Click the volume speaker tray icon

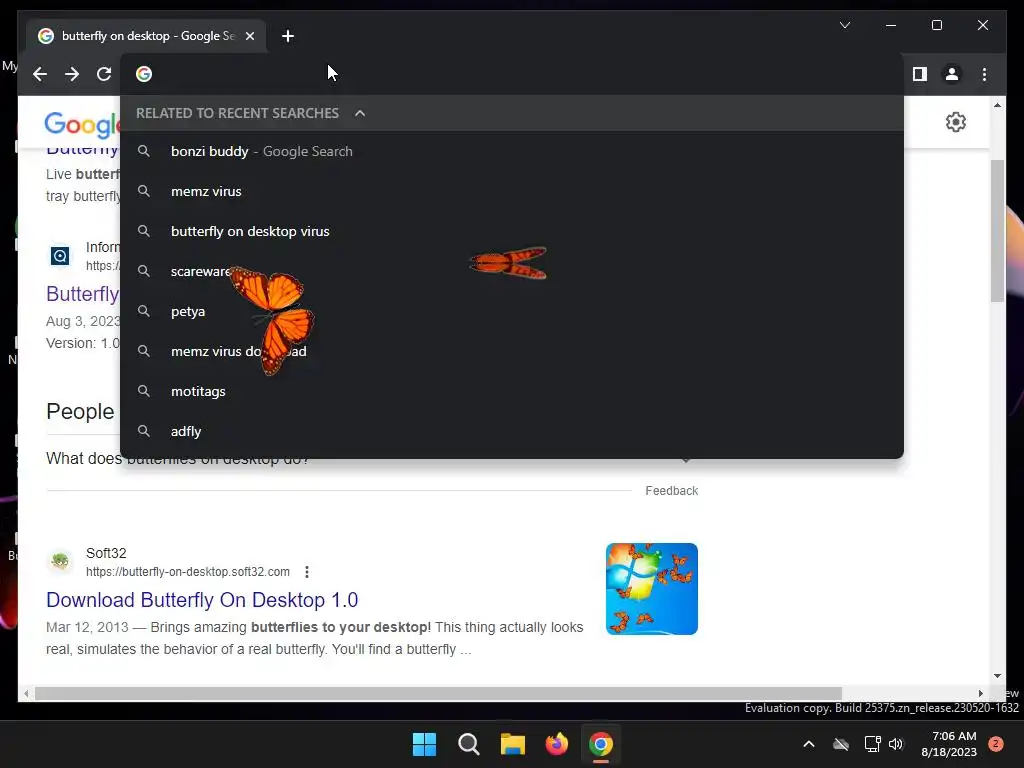[896, 744]
